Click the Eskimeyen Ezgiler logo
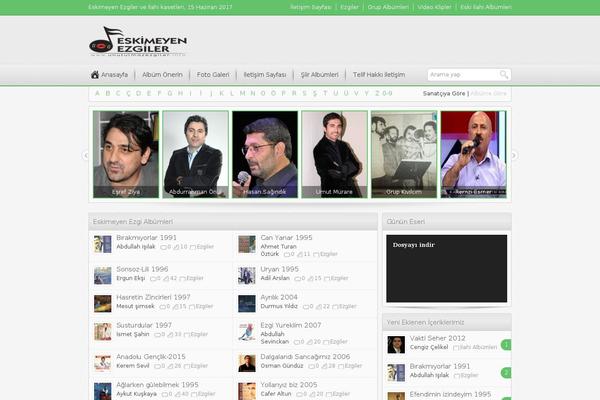600x400 pixels. point(138,41)
